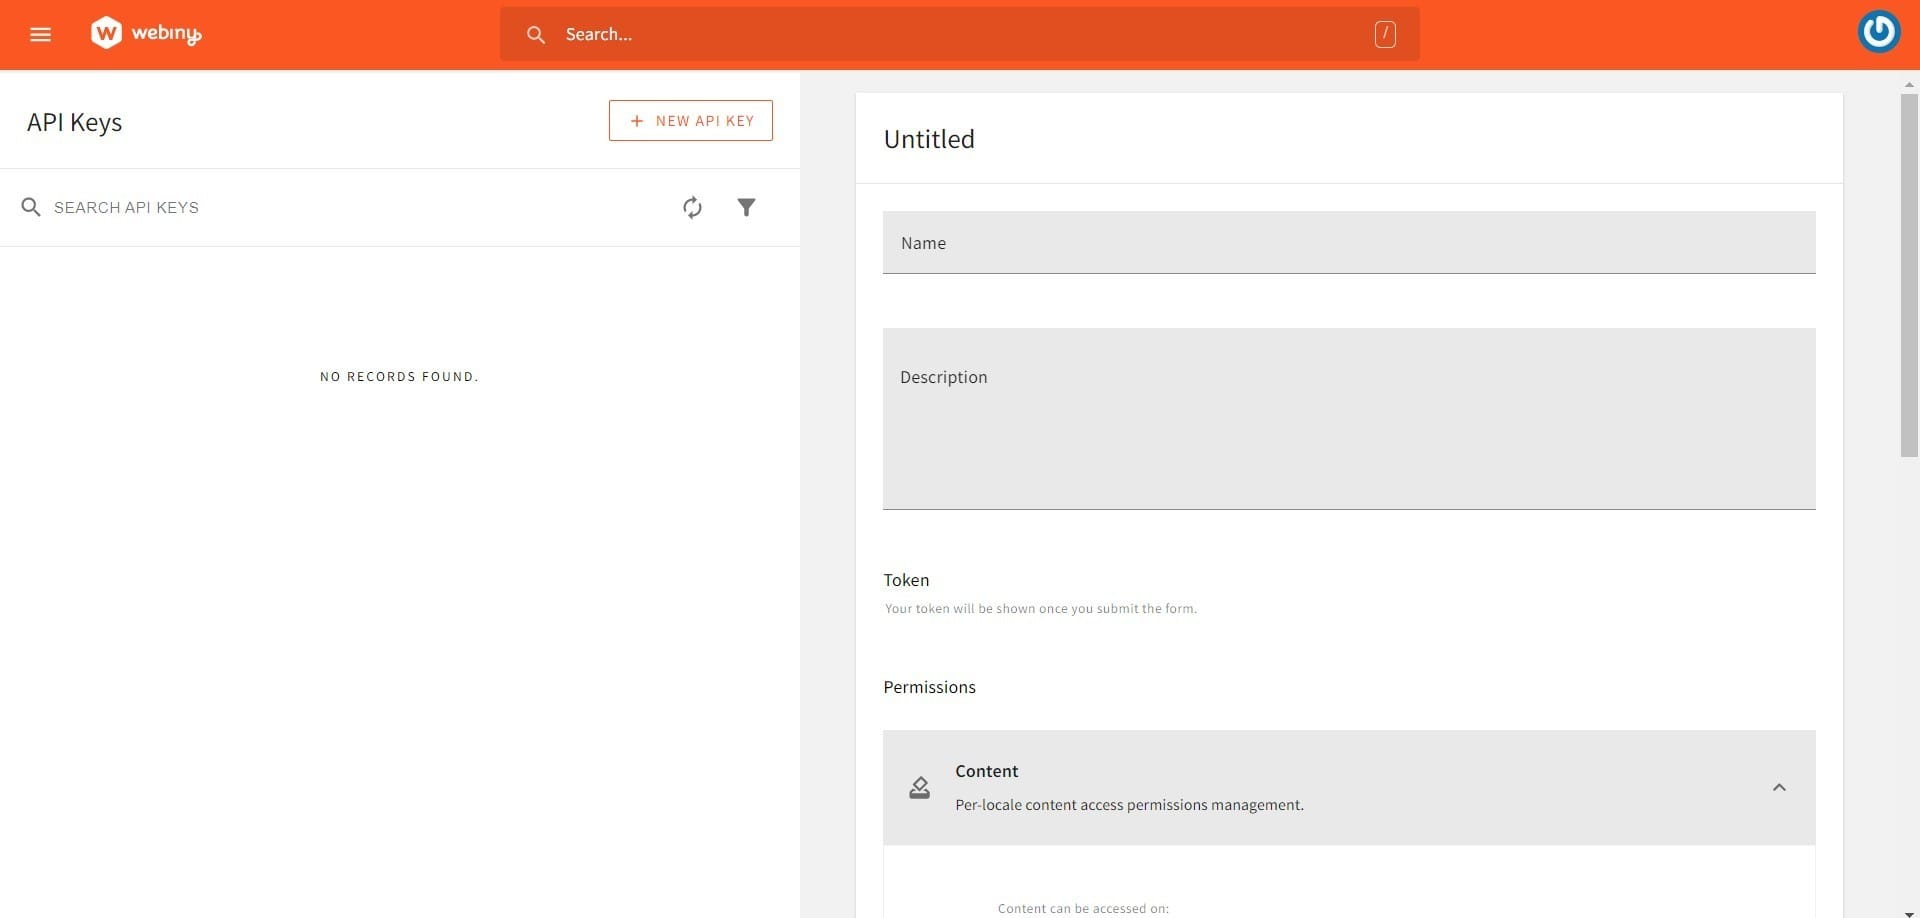This screenshot has width=1920, height=918.
Task: Click the magnifier icon beside Search API Keys
Action: [x=31, y=207]
